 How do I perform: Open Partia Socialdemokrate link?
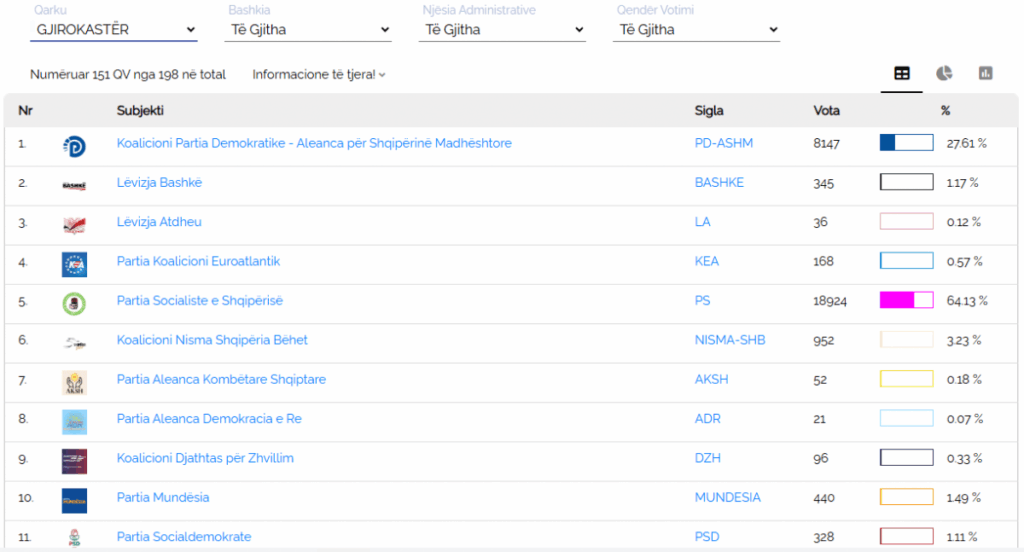tap(184, 536)
